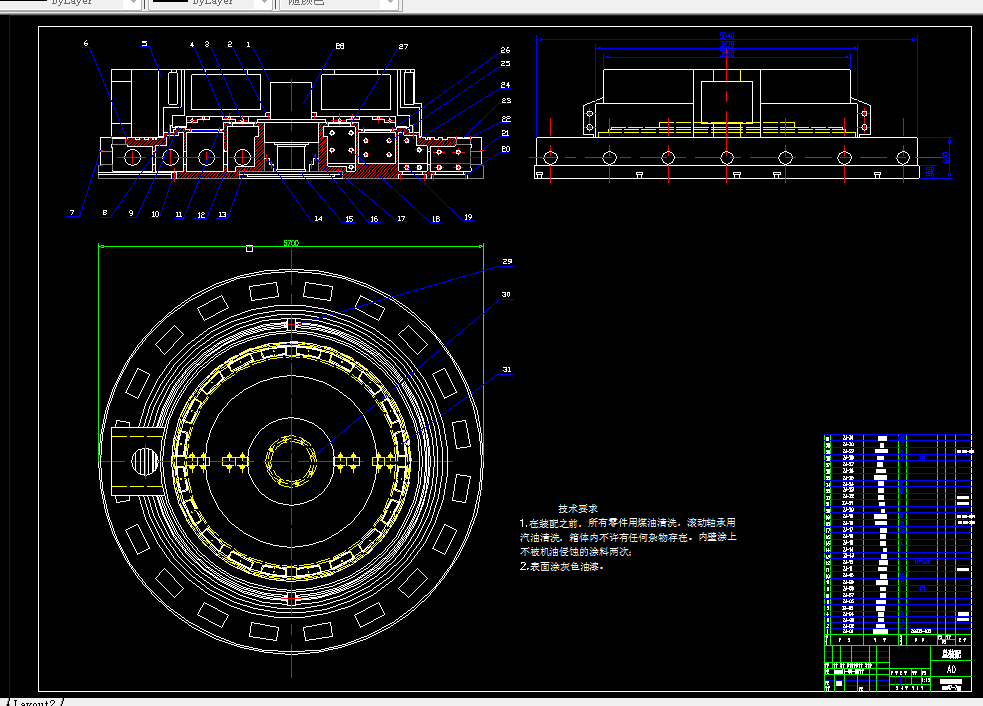Select part balloon number 26
Screen dimensions: 983x706
[505, 50]
